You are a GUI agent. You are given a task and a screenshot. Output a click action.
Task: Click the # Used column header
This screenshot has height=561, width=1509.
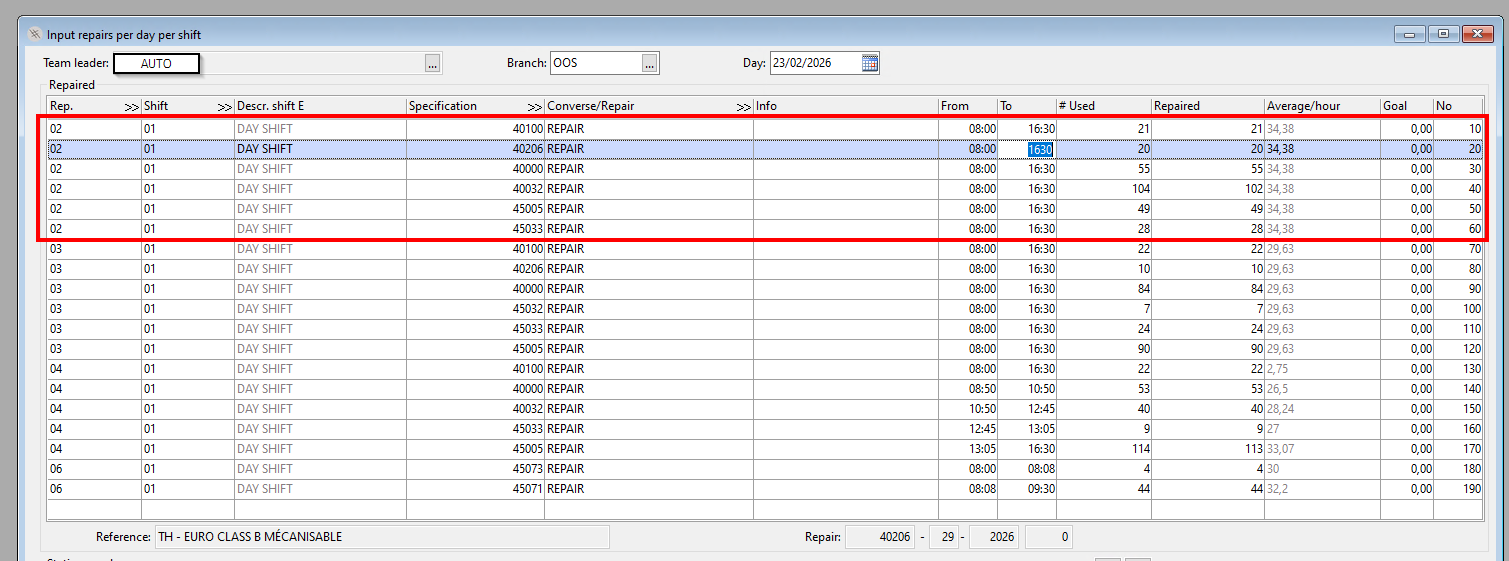point(1103,106)
